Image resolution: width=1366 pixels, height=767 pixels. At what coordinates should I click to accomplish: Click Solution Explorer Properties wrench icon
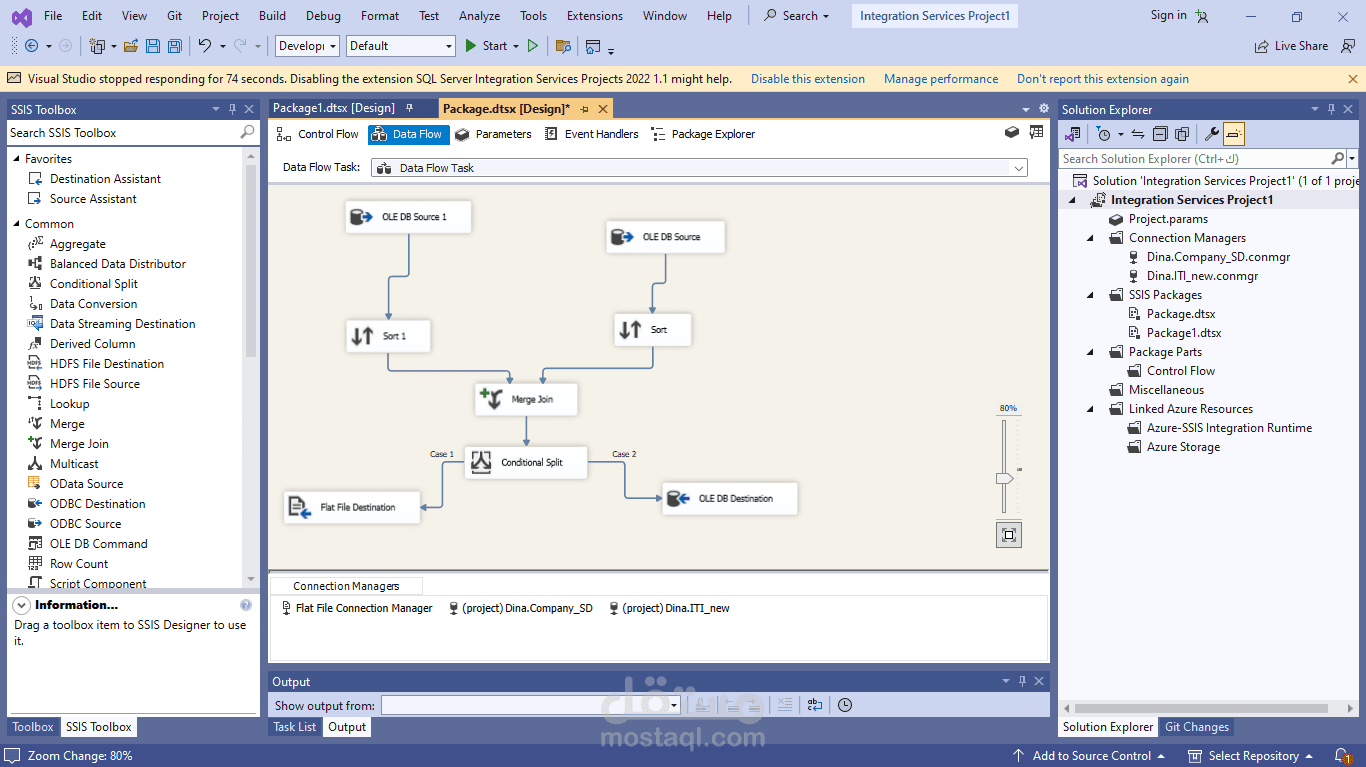click(1210, 134)
